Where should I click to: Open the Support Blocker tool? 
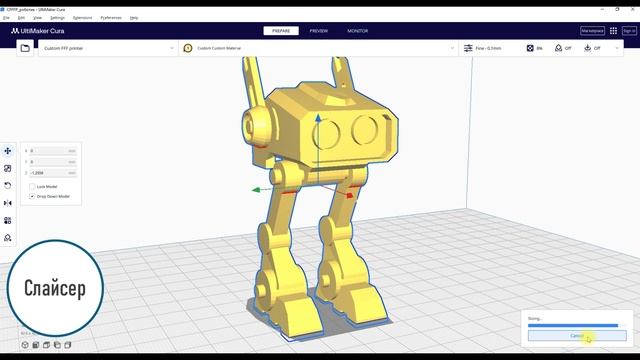pos(8,238)
